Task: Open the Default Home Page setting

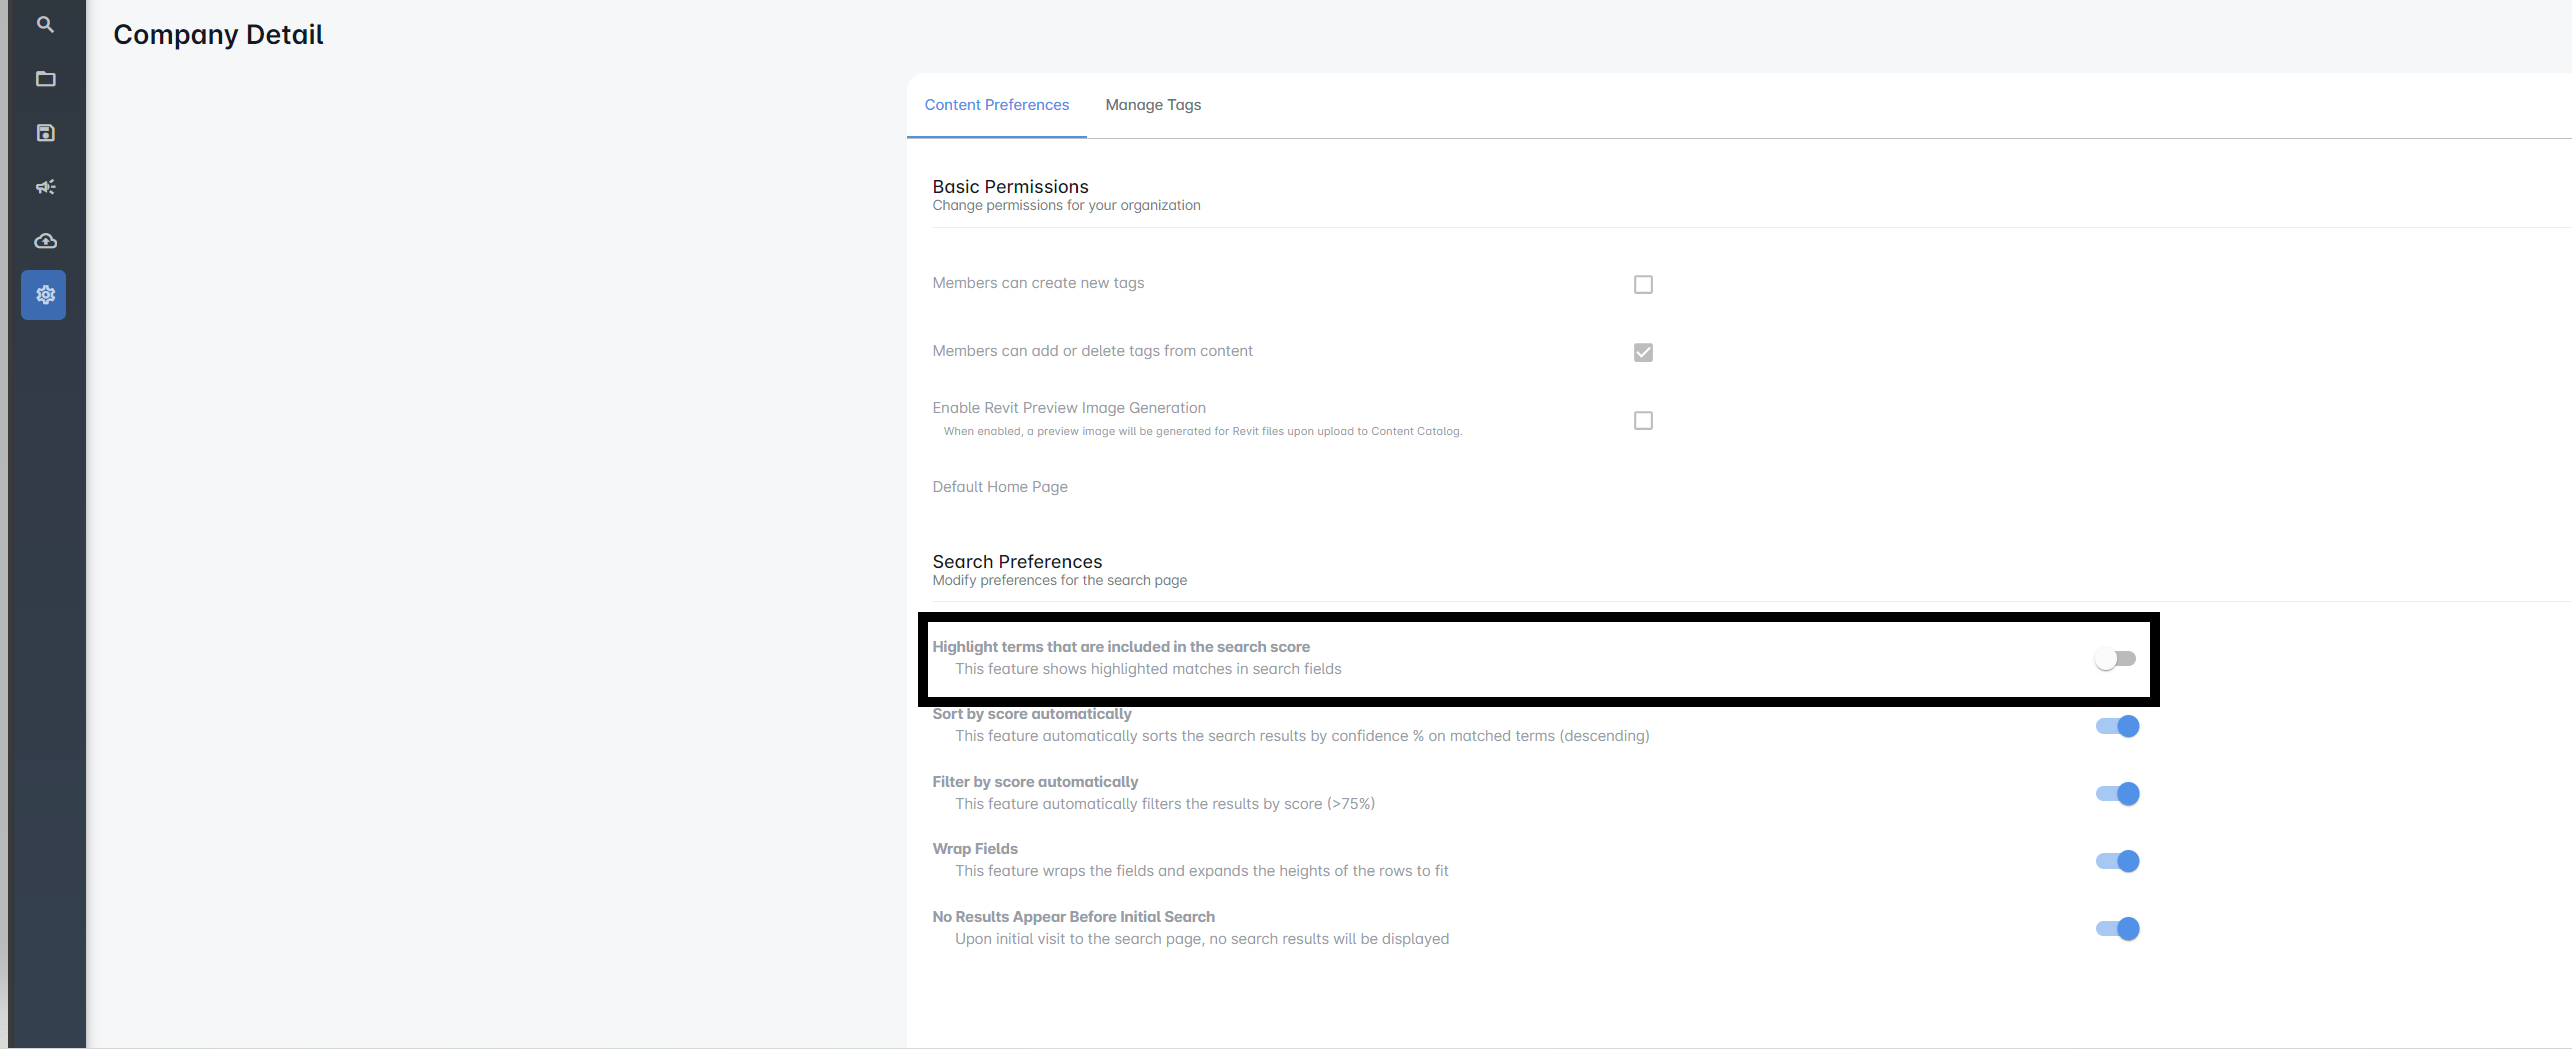Action: pos(999,487)
